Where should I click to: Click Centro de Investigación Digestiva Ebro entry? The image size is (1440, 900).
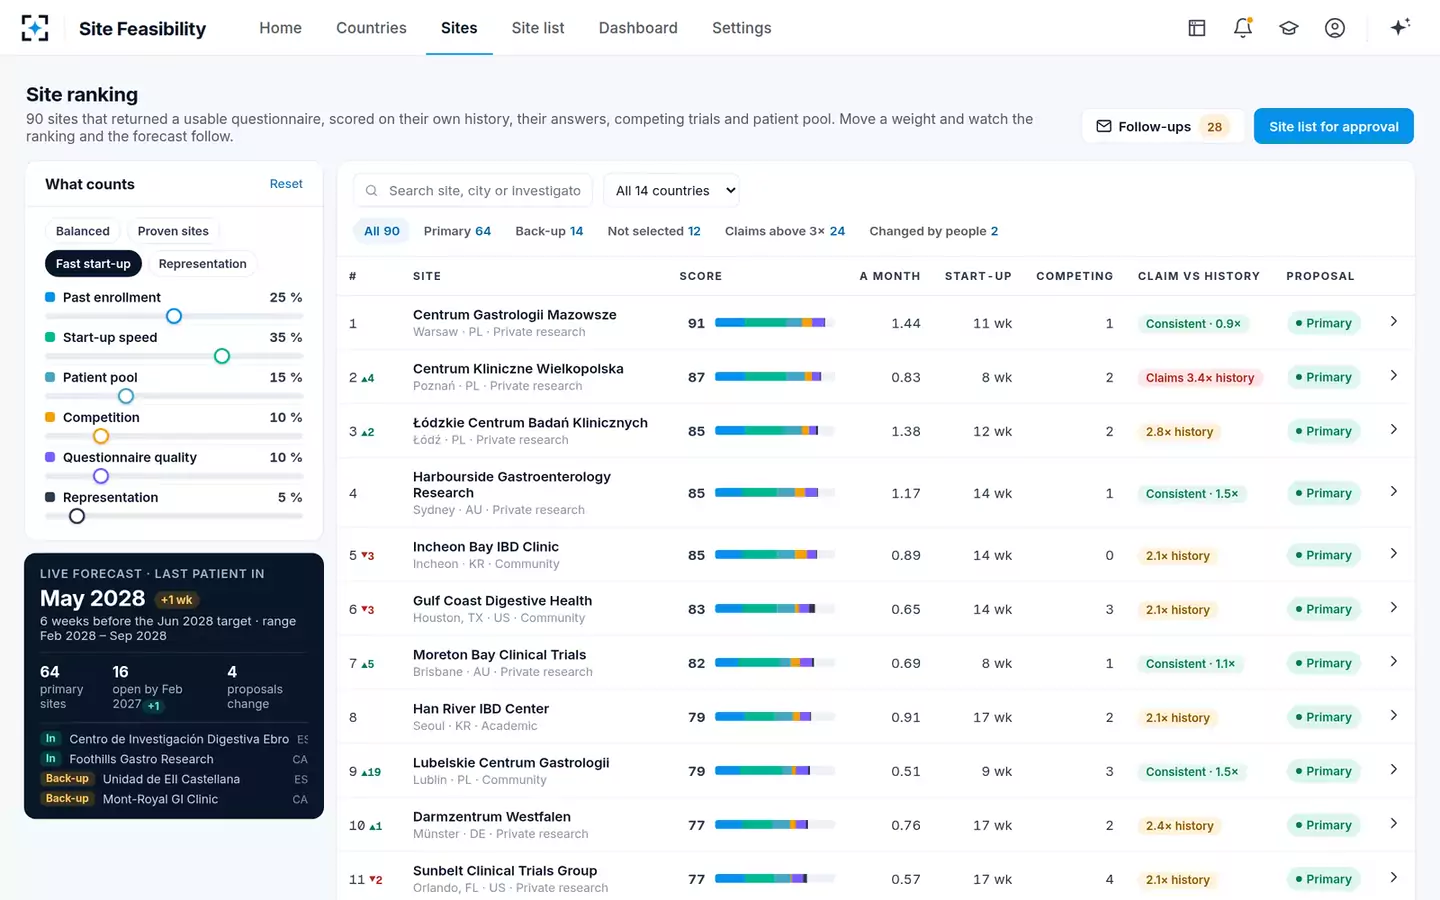175,739
